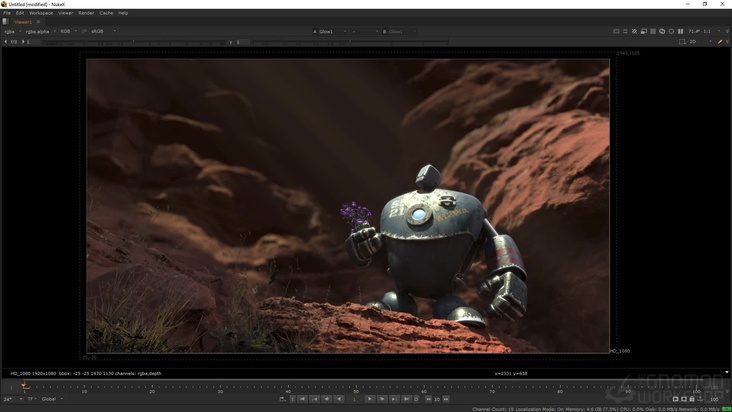Open the File menu
The width and height of the screenshot is (732, 412).
(x=7, y=13)
